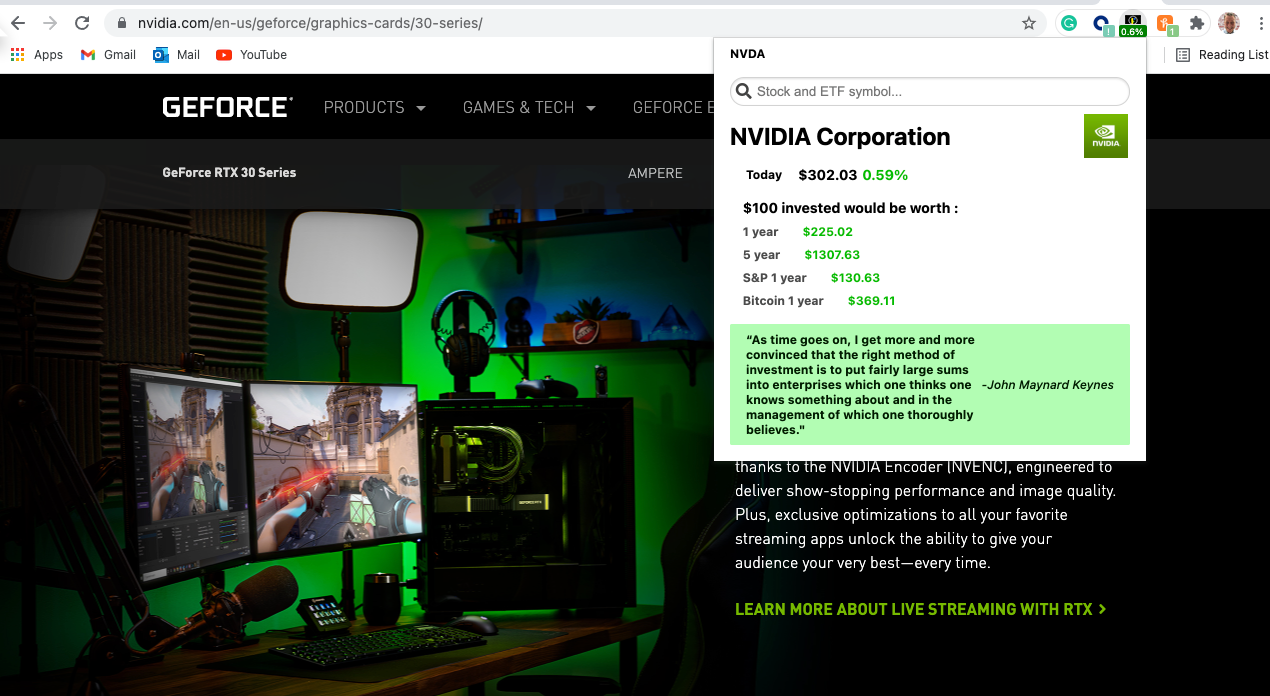1270x696 pixels.
Task: Open the YouTube bookmark
Action: 252,55
